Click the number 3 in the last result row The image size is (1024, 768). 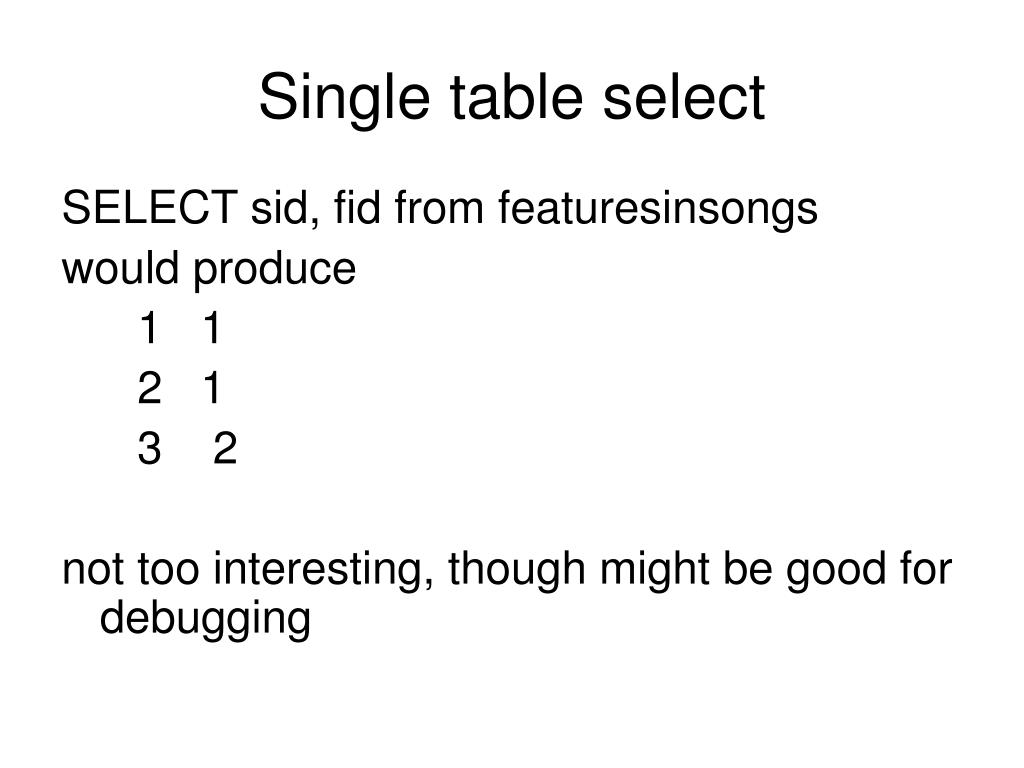click(150, 449)
